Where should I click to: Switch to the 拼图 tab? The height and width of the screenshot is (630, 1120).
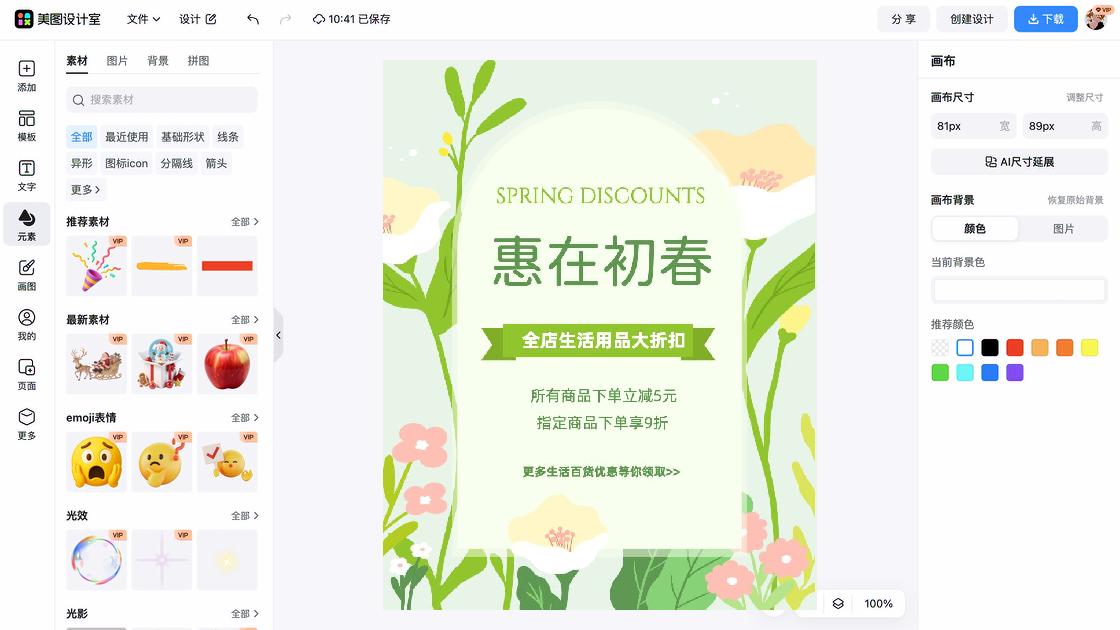199,61
